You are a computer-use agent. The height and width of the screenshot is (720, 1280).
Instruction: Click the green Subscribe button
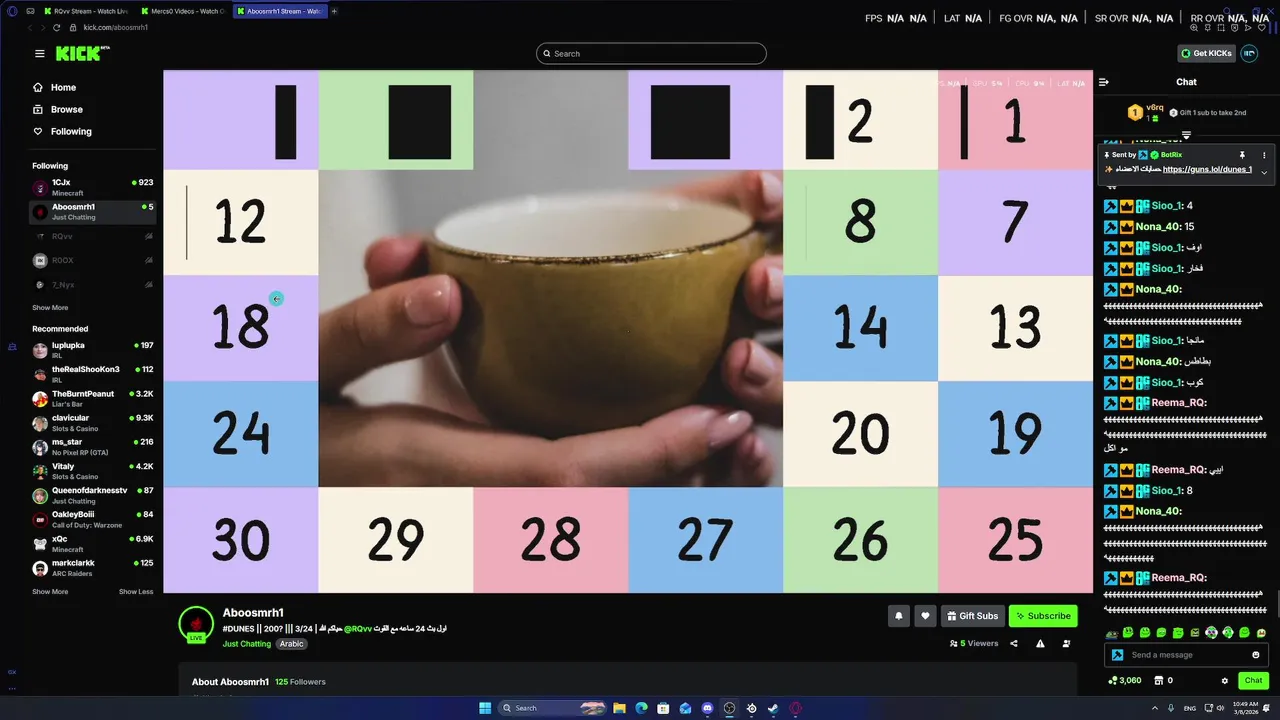coord(1043,616)
